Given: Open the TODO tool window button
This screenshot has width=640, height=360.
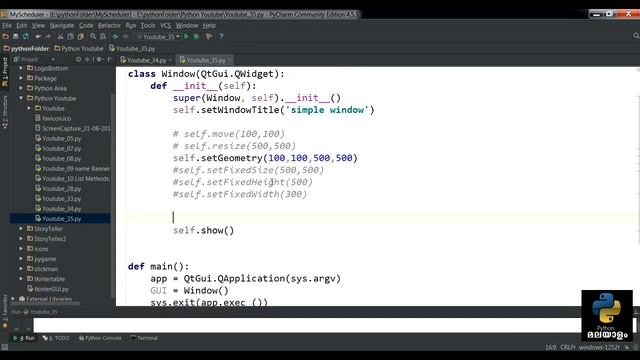Looking at the screenshot, I should [x=56, y=338].
